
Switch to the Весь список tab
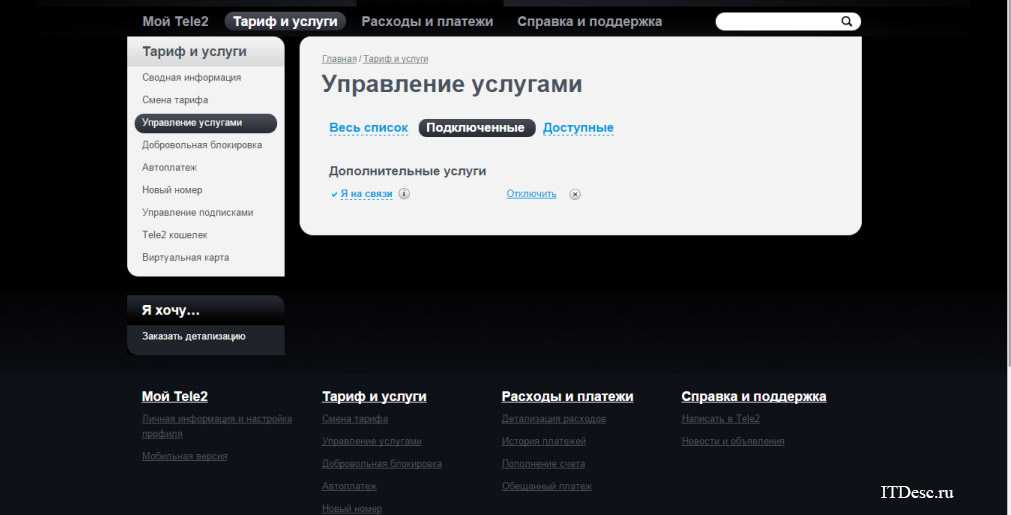coord(369,128)
